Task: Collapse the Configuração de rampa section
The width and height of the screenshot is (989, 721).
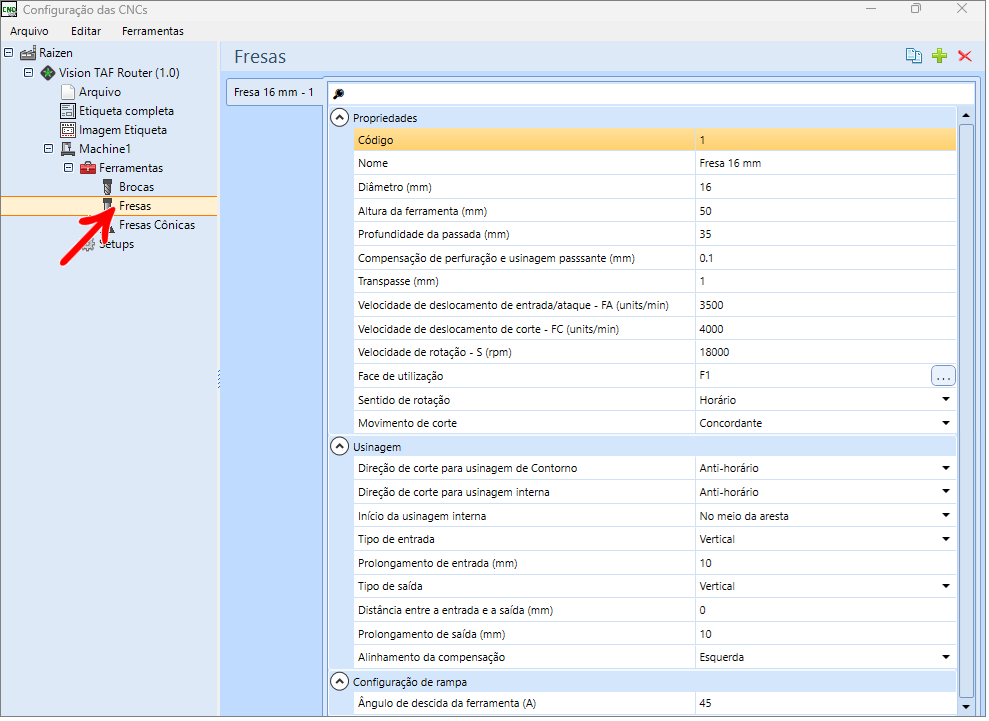Action: click(339, 682)
